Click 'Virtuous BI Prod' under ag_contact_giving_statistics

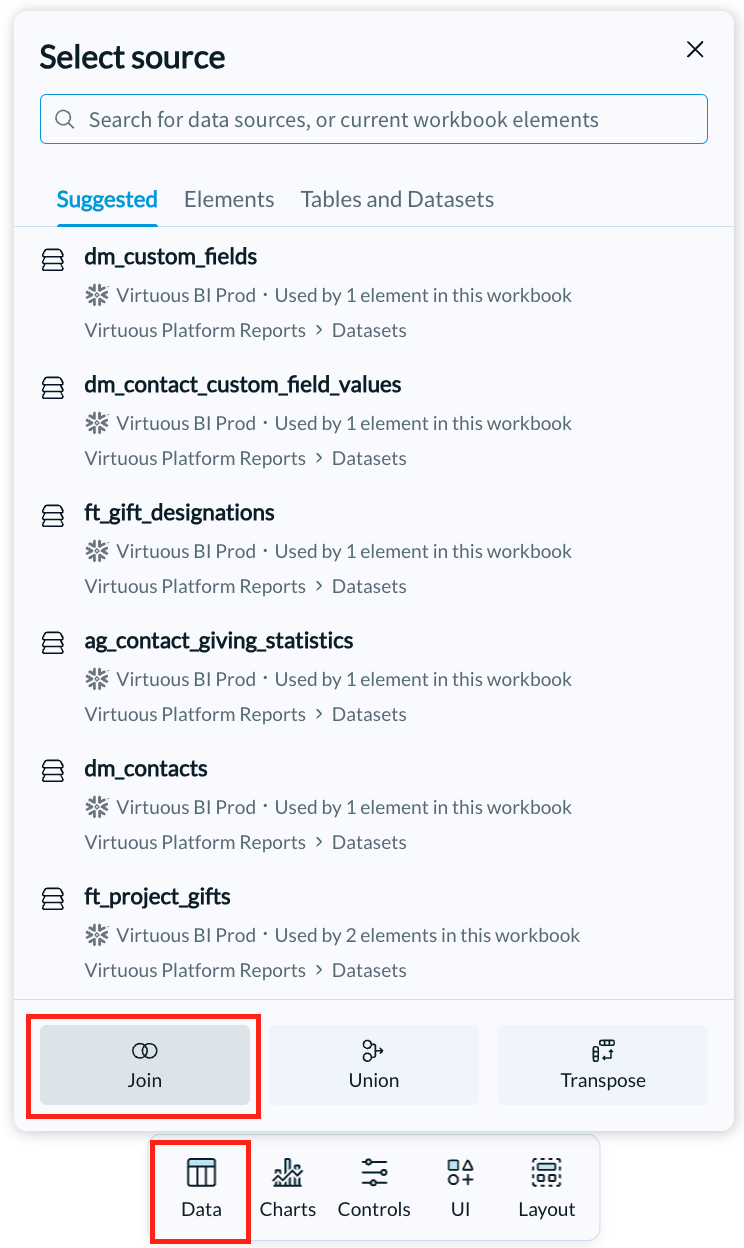pyautogui.click(x=186, y=679)
